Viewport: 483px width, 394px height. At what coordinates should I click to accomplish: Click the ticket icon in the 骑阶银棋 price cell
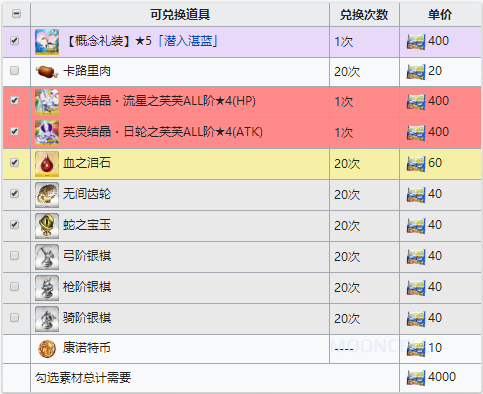coord(416,319)
